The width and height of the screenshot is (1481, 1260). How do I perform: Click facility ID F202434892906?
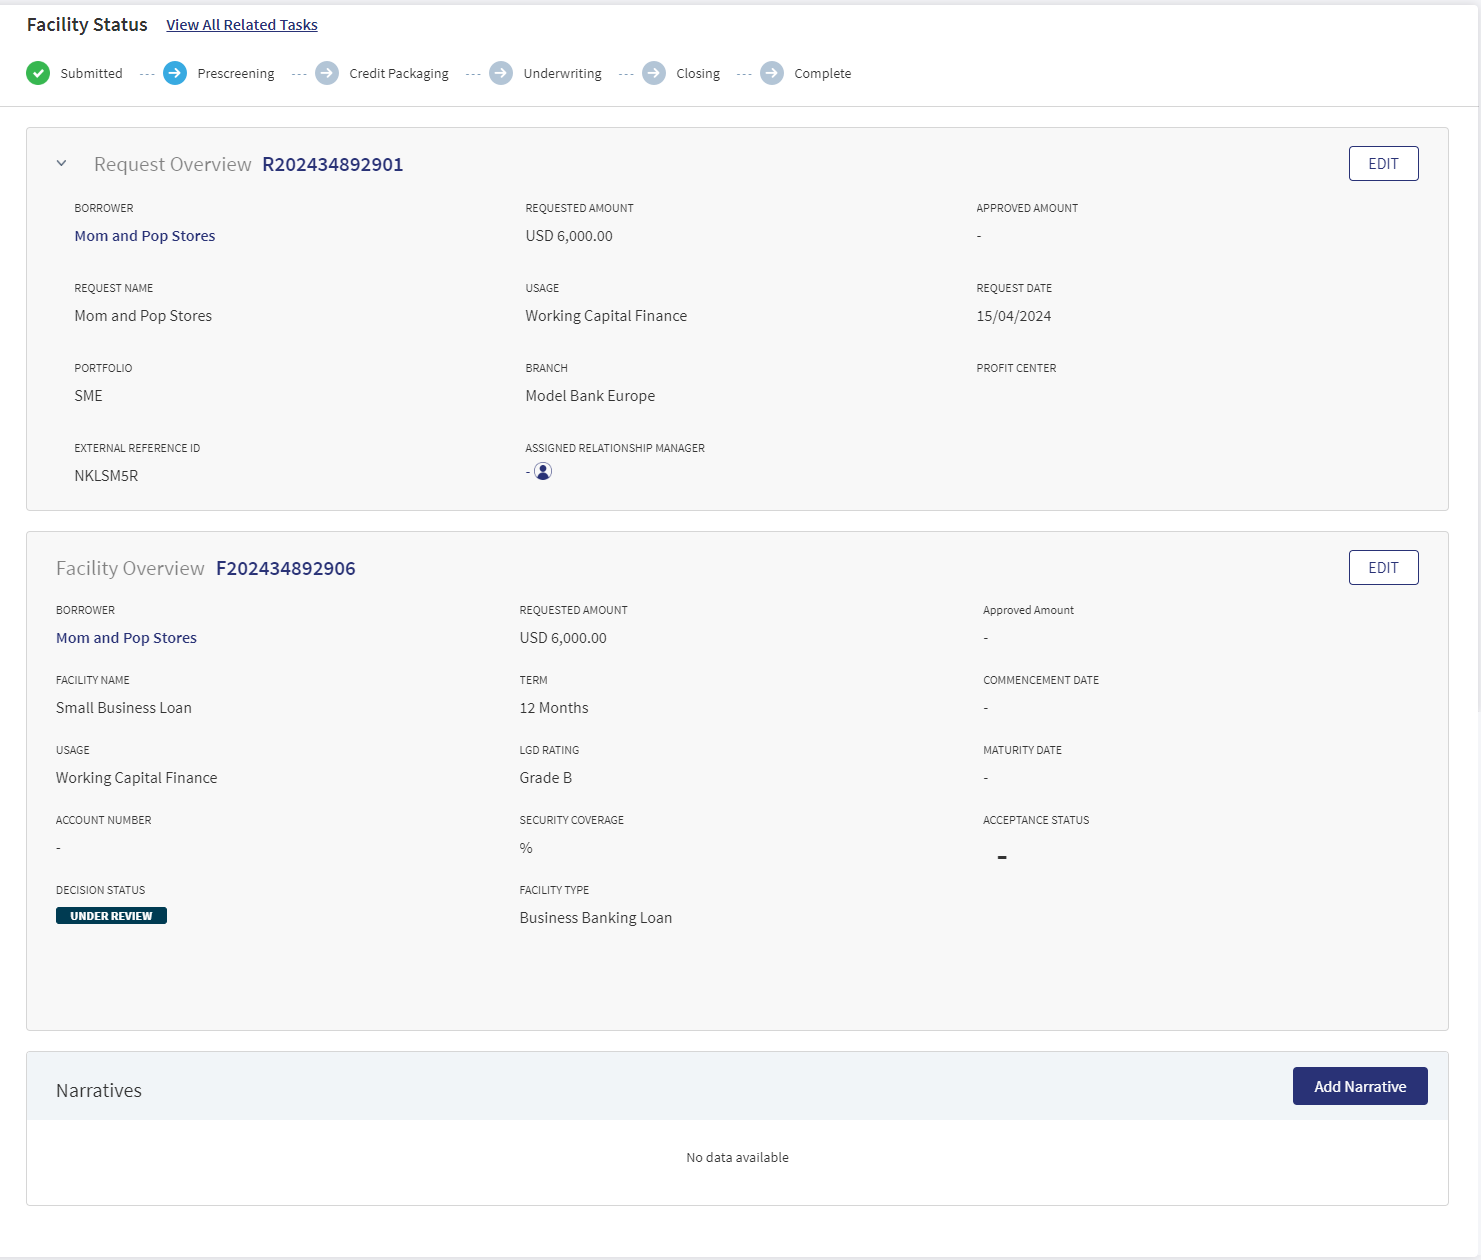pos(286,568)
